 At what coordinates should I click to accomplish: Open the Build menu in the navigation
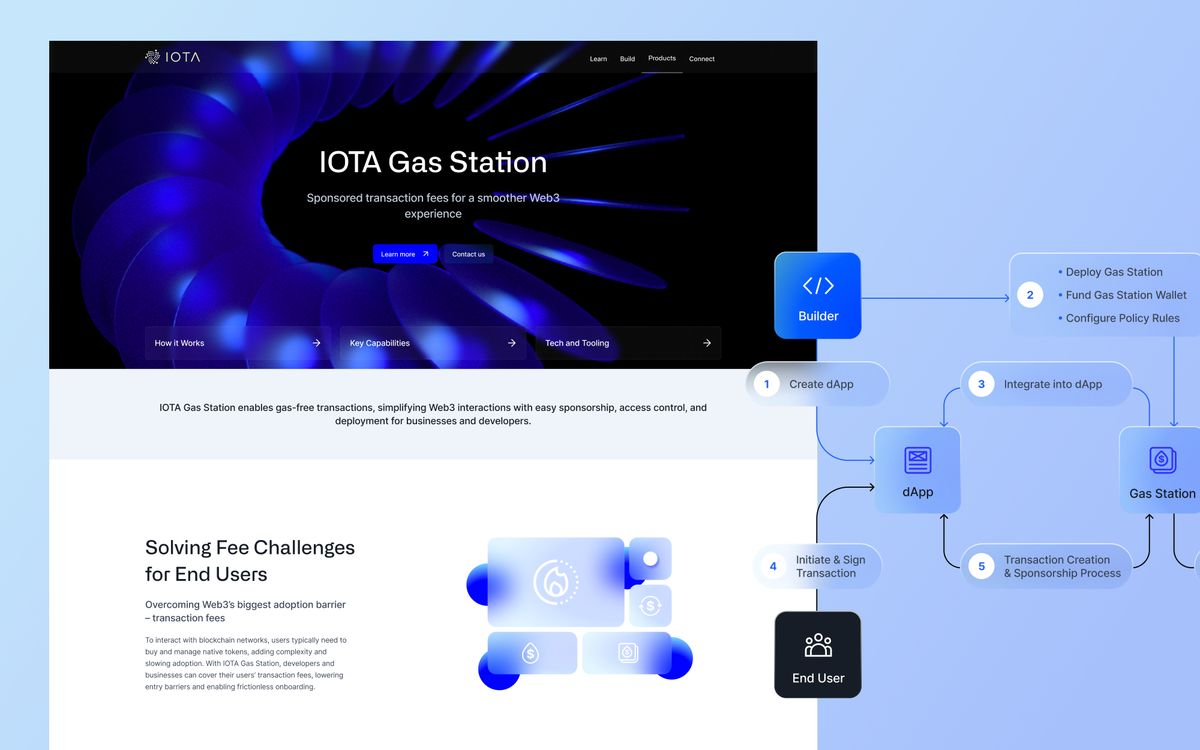(x=627, y=59)
